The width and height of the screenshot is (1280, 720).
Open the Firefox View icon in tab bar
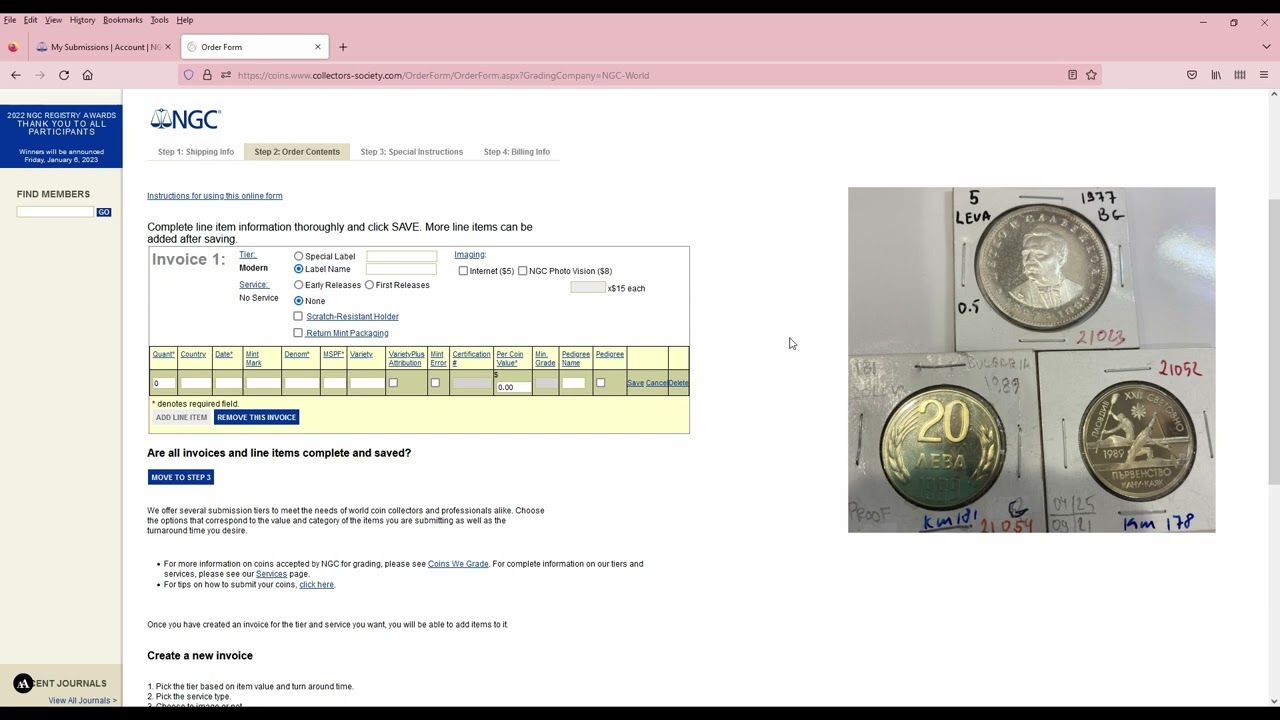(x=13, y=47)
